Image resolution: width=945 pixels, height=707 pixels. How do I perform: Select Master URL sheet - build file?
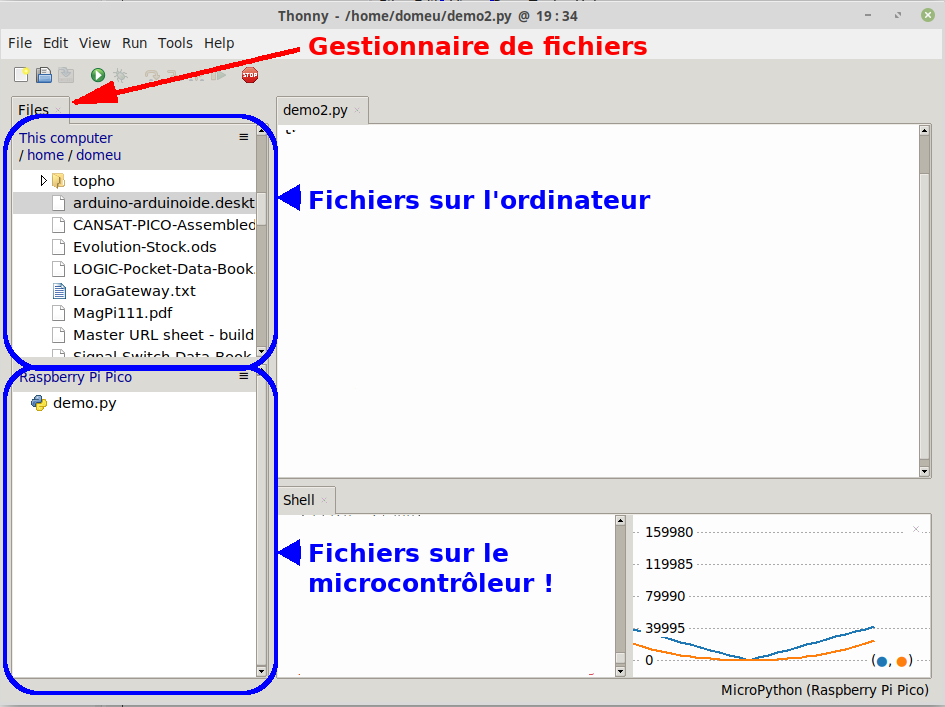134,335
